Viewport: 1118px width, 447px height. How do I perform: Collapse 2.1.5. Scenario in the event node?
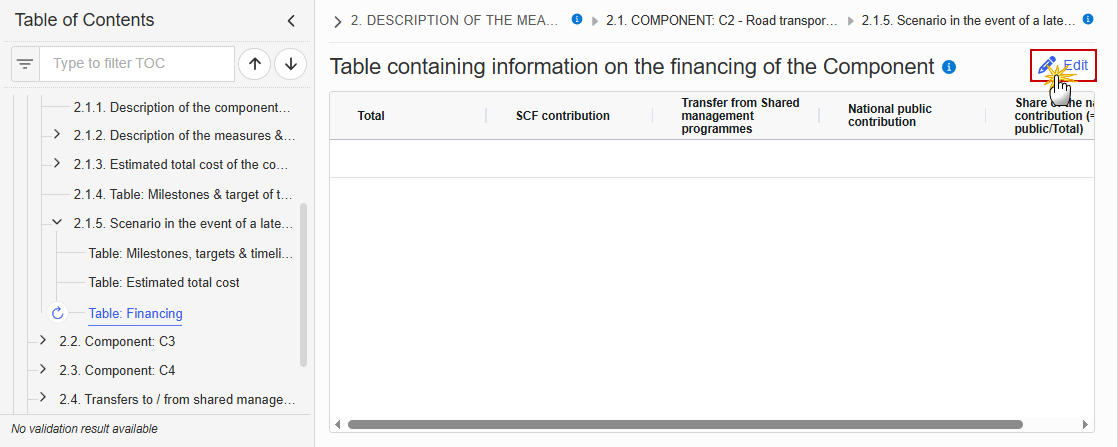[57, 222]
